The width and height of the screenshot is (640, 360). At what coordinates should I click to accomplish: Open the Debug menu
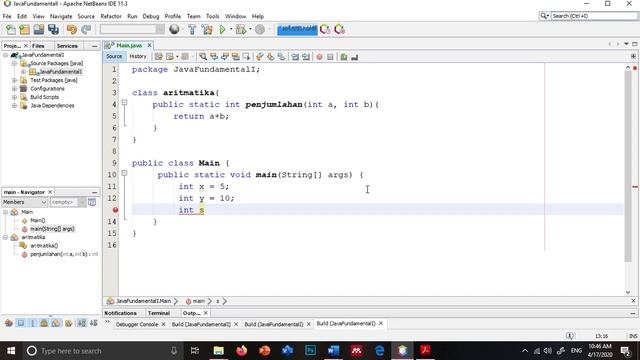click(151, 16)
